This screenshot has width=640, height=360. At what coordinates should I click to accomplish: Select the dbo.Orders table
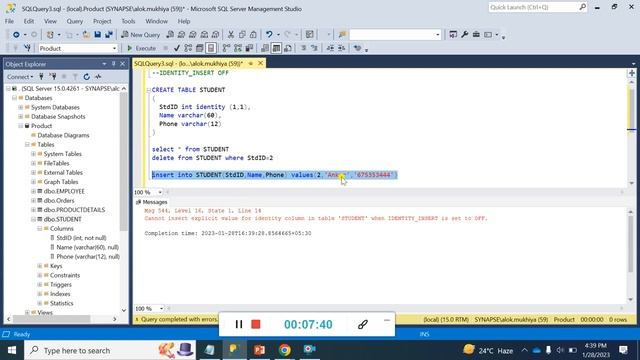coord(59,200)
